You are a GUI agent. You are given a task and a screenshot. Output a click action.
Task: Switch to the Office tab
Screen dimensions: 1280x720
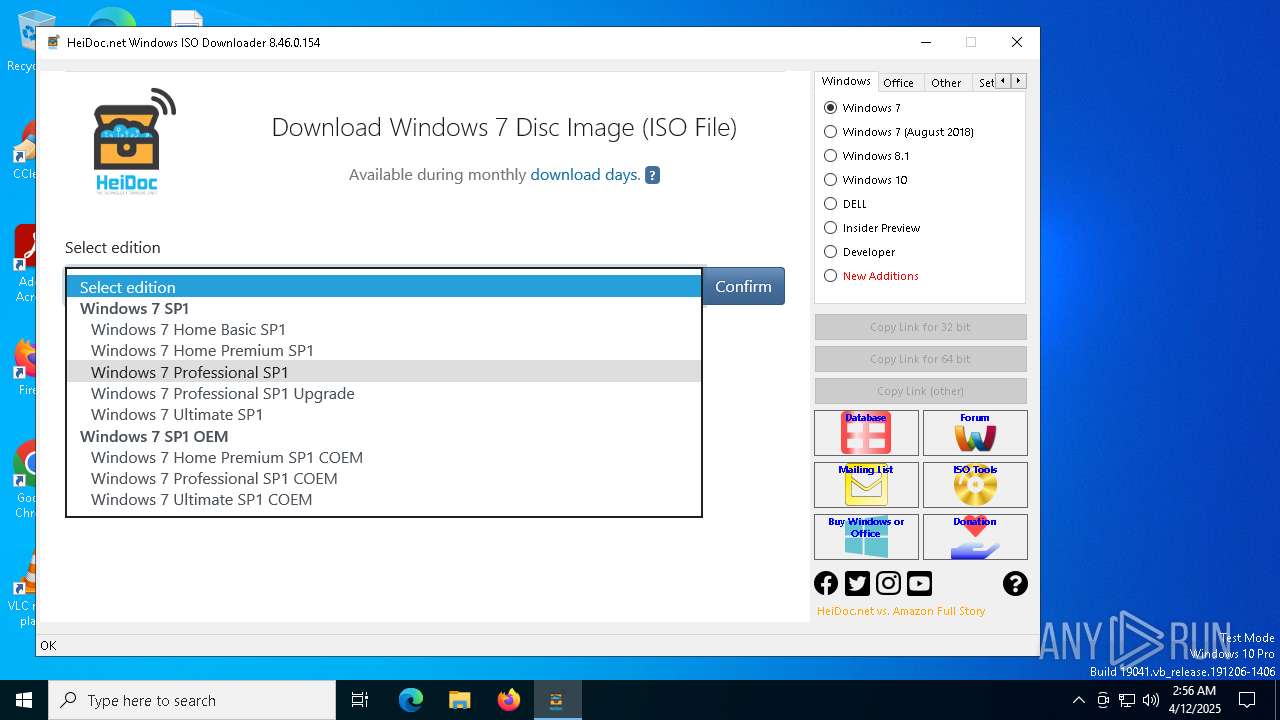coord(898,83)
